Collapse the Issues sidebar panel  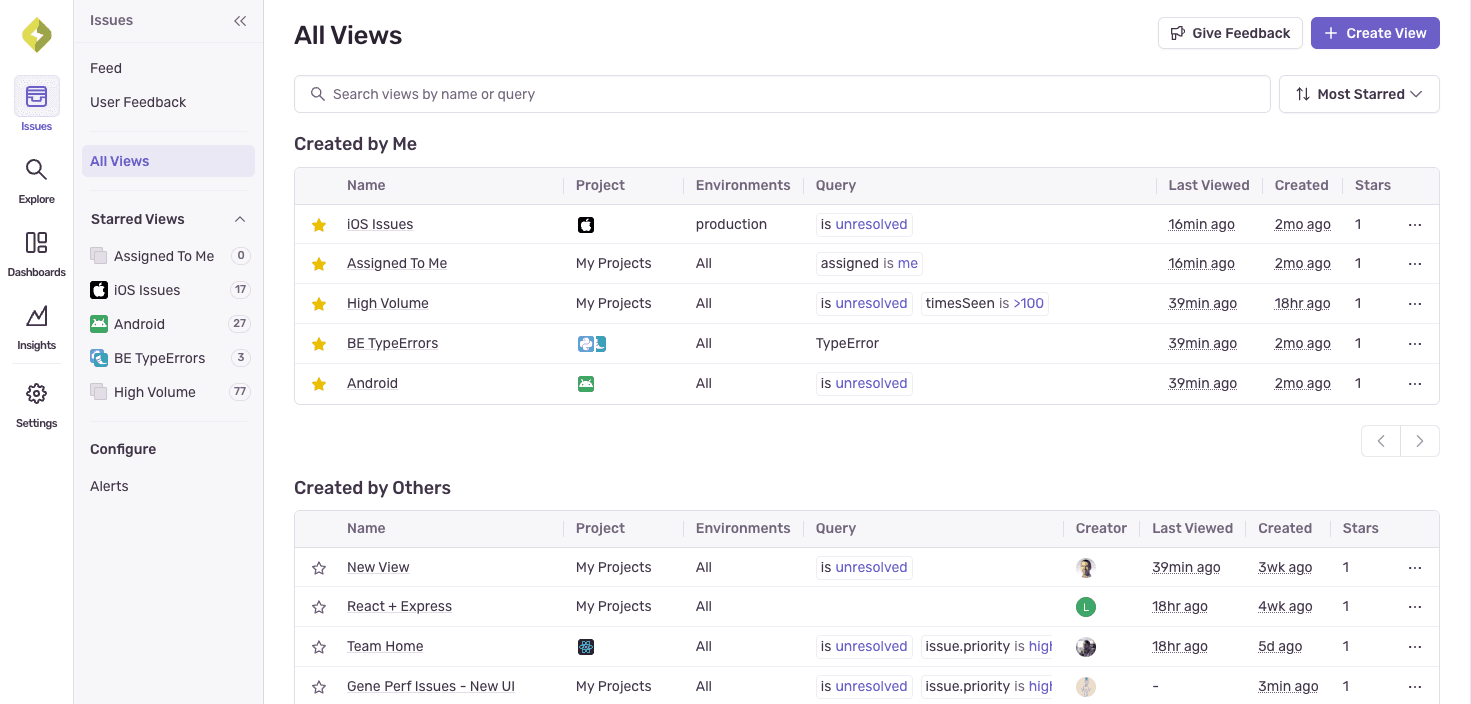click(240, 21)
